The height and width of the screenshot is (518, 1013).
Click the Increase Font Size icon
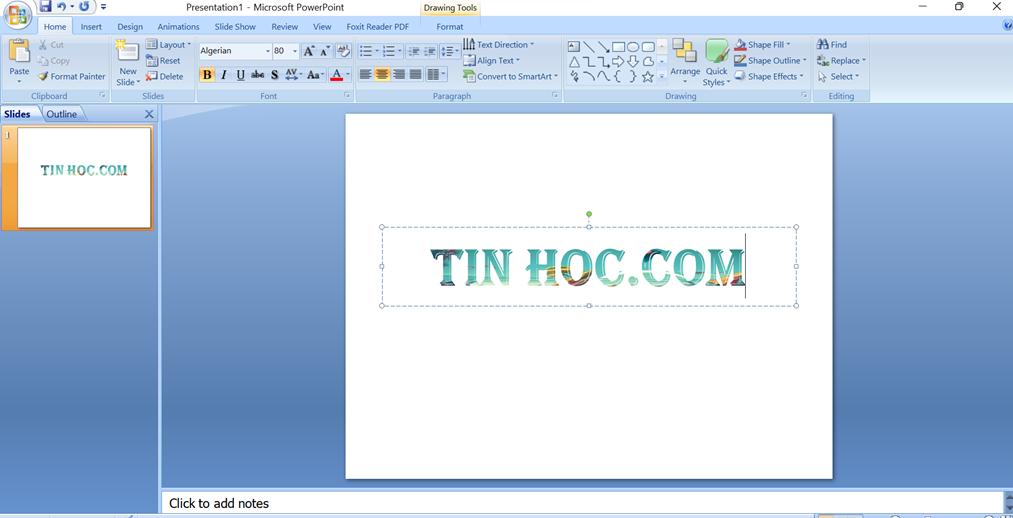coord(309,51)
